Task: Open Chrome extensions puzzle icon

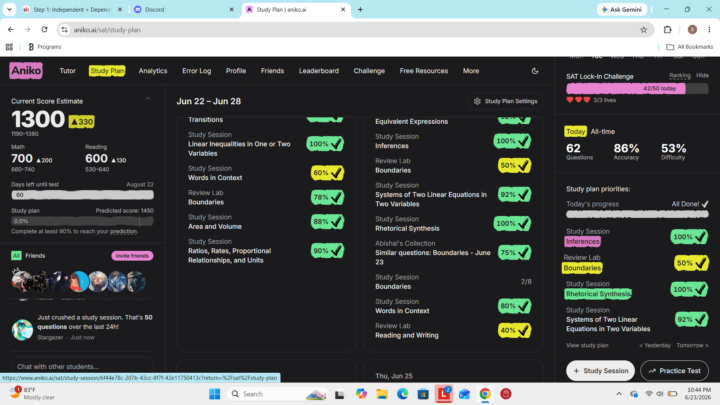Action: tap(668, 30)
